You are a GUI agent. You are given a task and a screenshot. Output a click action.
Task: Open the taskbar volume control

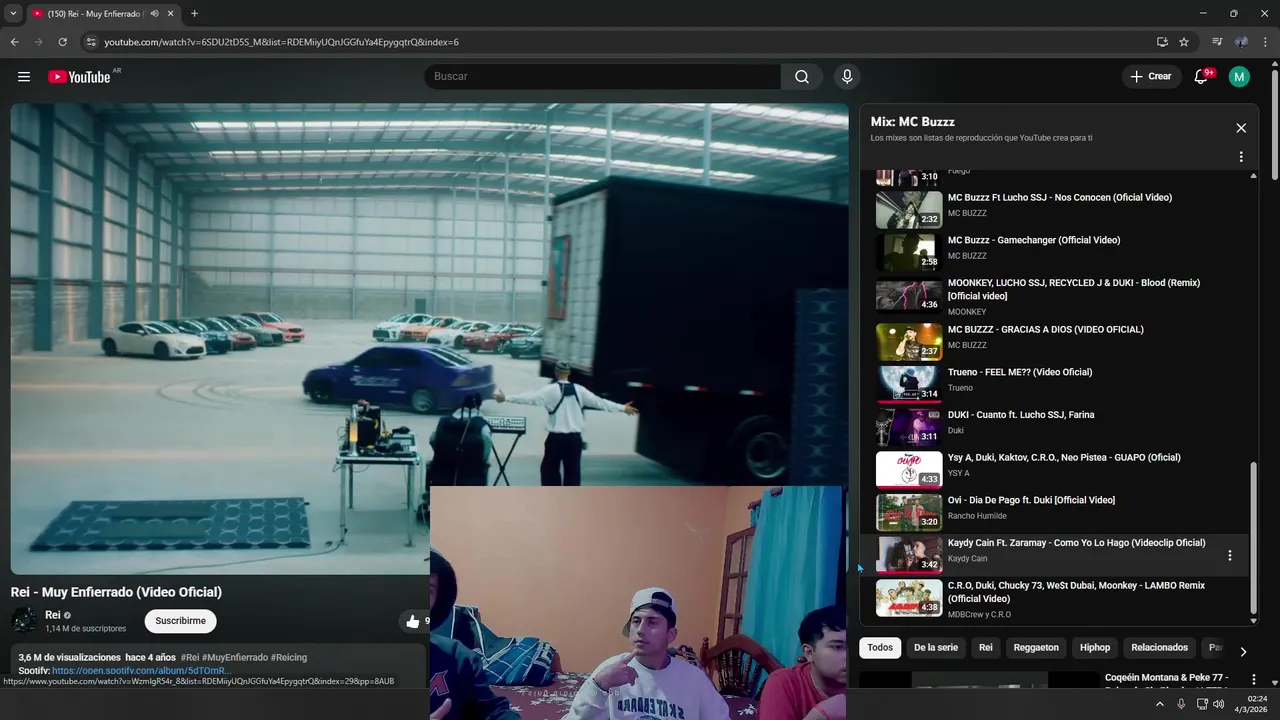click(x=1218, y=704)
